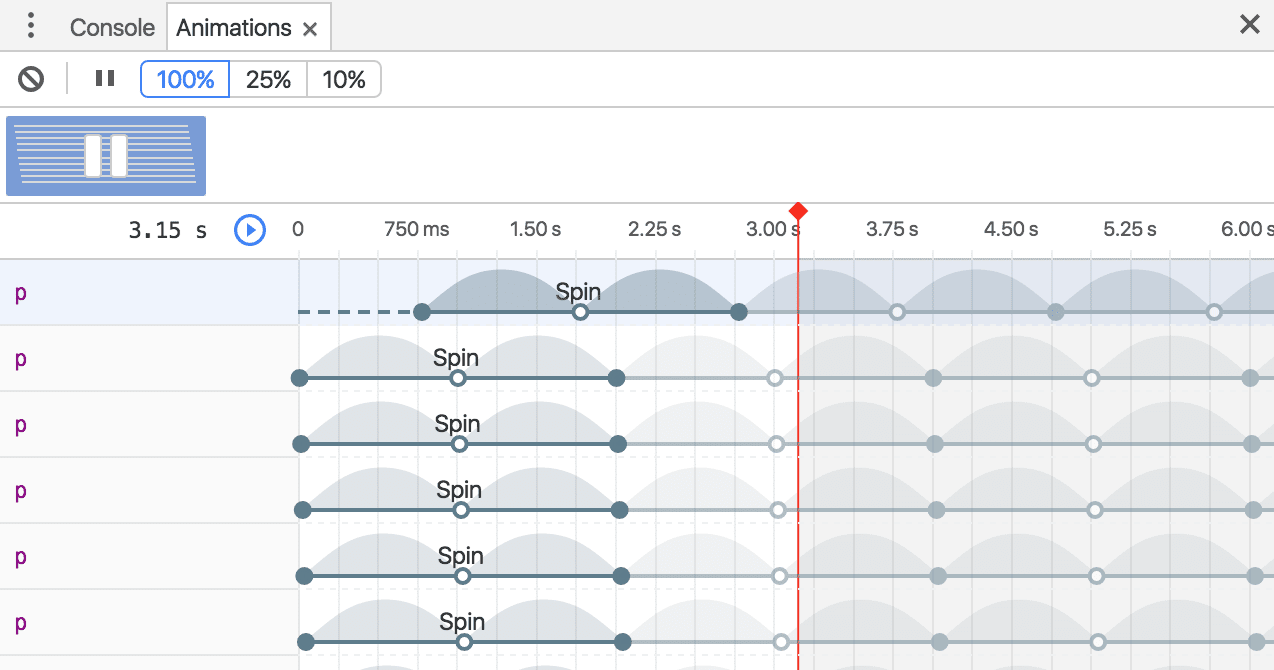The height and width of the screenshot is (670, 1274).
Task: Click the clear all animations icon
Action: coord(32,79)
